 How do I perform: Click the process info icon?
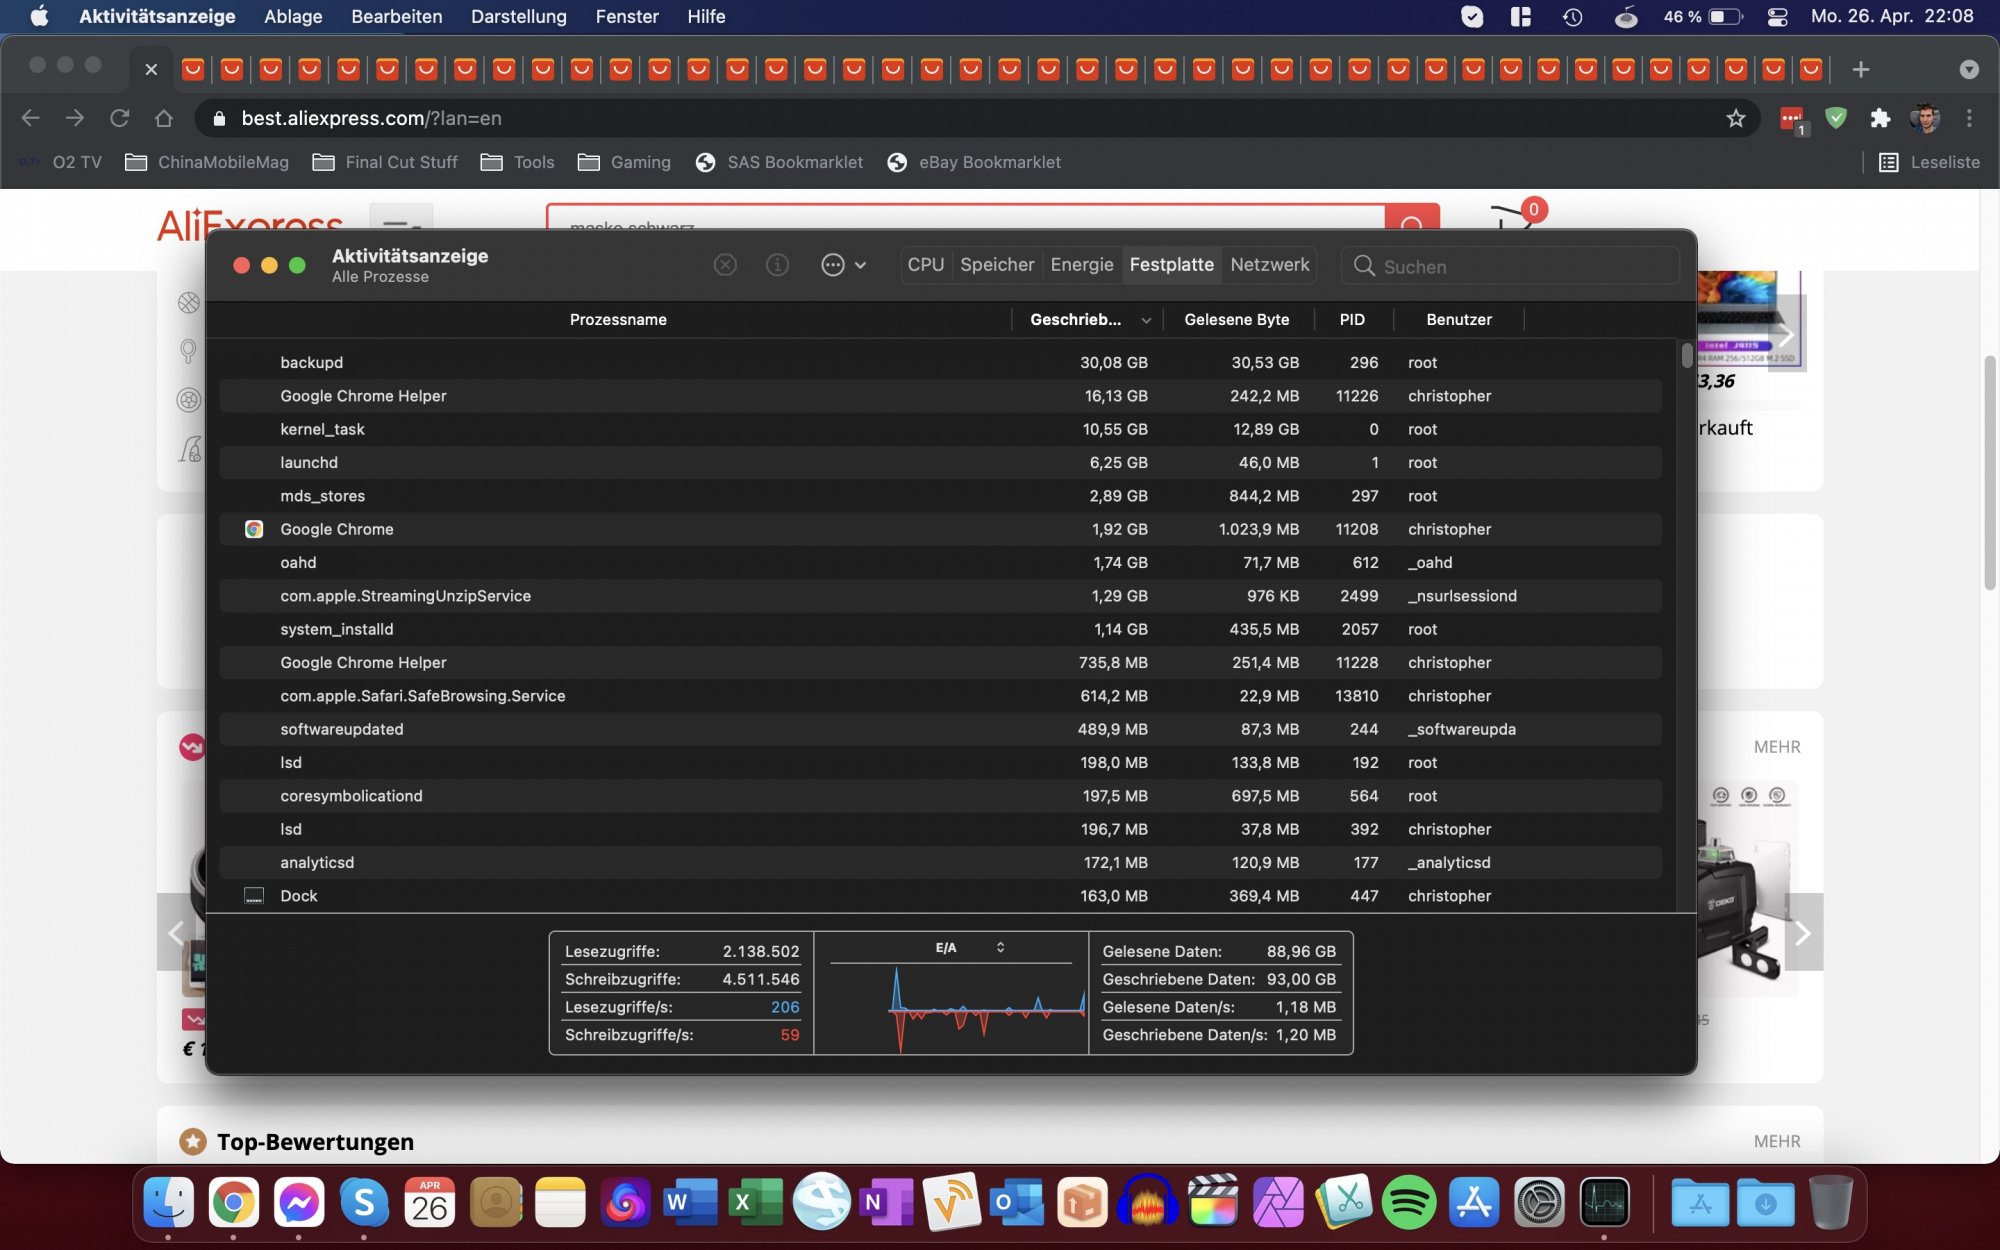pyautogui.click(x=777, y=265)
